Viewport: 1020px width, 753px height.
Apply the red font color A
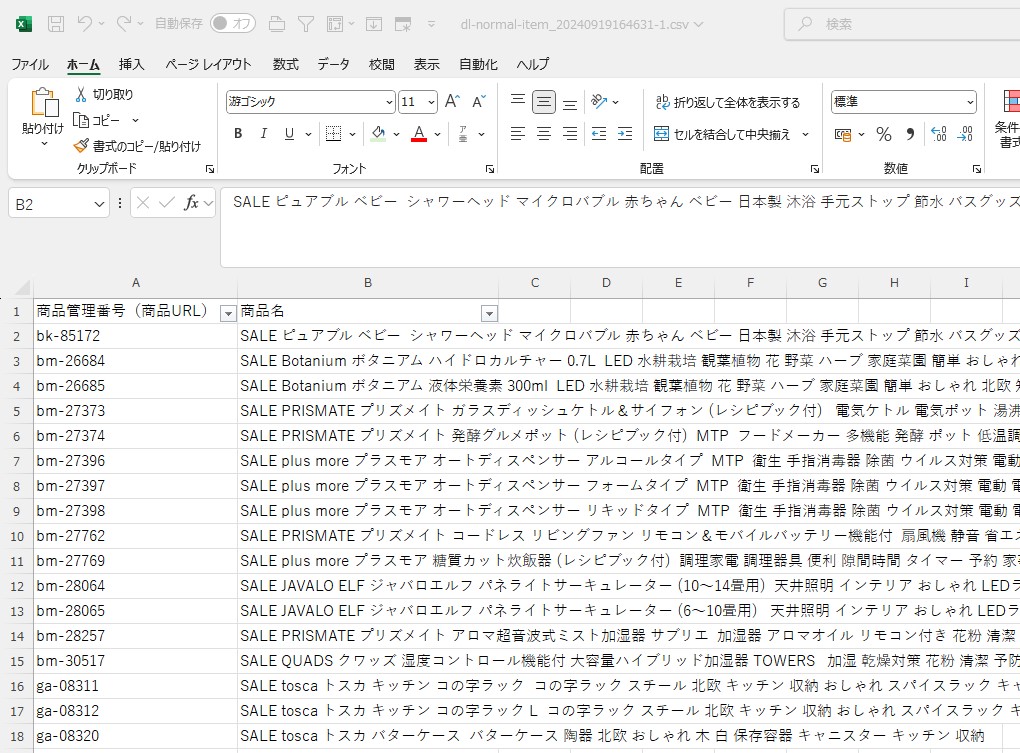(420, 134)
